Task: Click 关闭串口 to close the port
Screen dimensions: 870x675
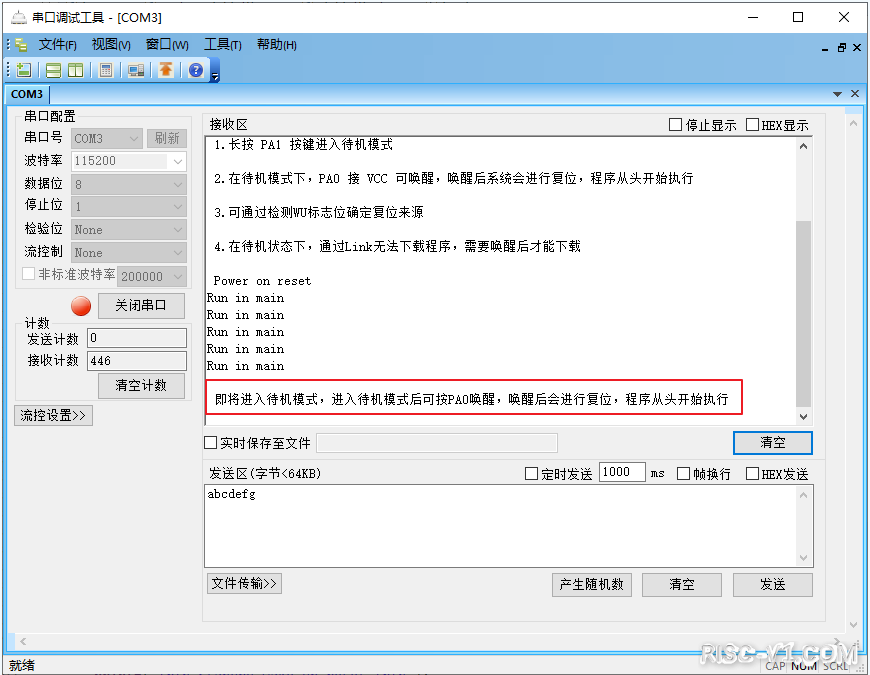Action: (x=141, y=306)
